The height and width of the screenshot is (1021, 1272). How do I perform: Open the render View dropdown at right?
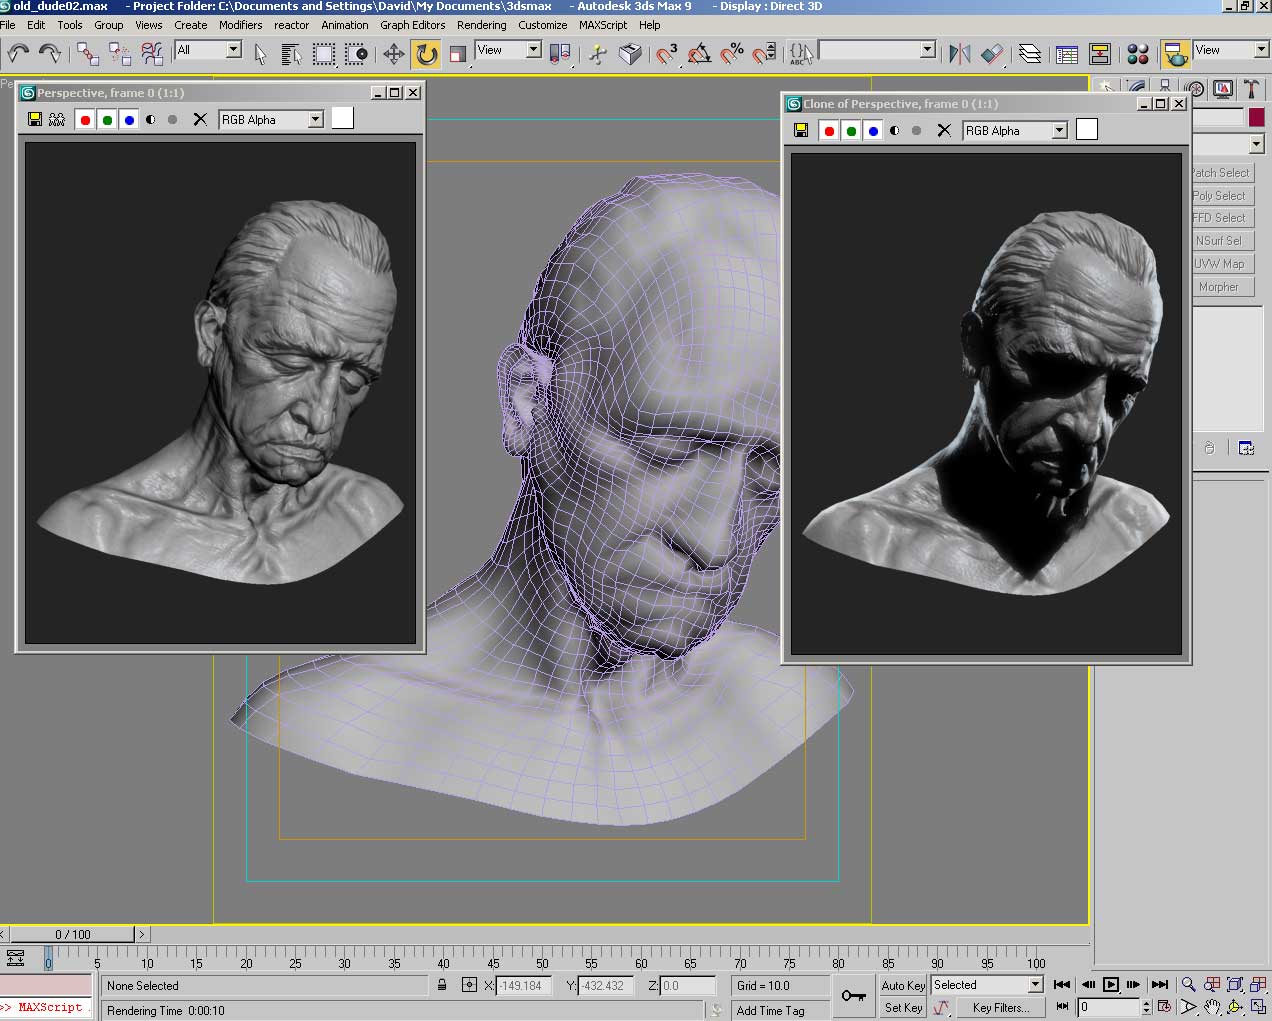(1231, 49)
